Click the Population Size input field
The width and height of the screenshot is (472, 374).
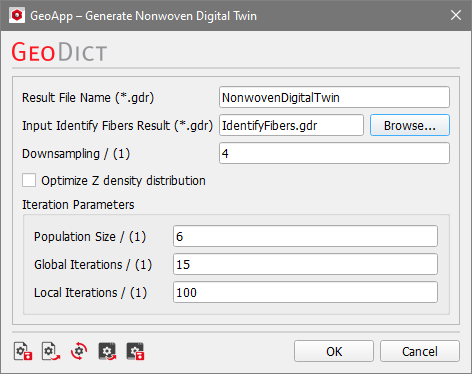click(305, 236)
